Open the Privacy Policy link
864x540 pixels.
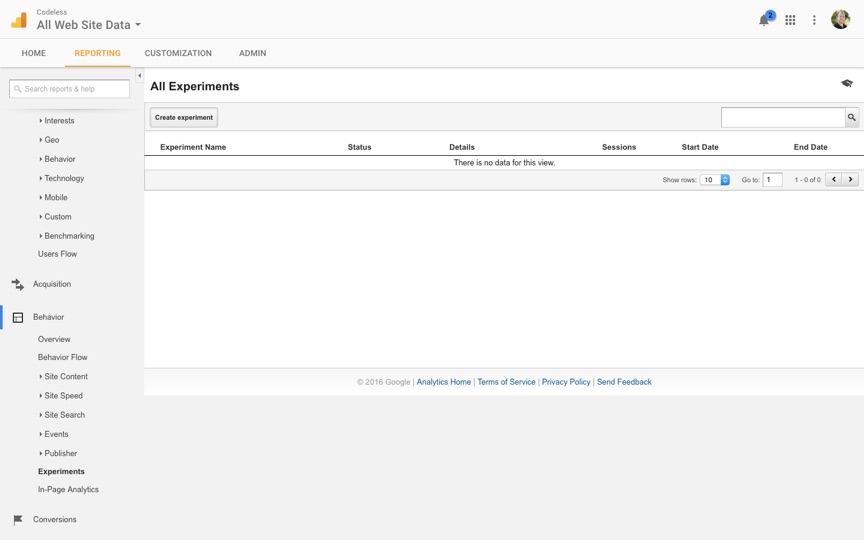tap(566, 382)
